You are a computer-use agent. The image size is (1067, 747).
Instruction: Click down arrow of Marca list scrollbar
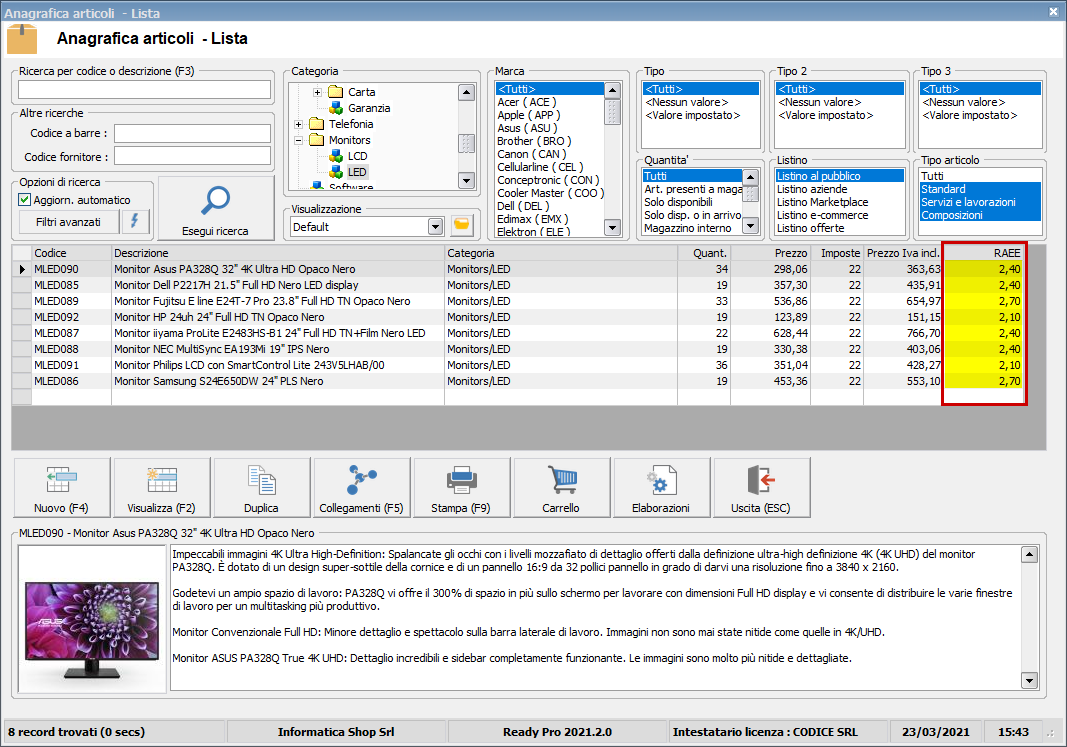pyautogui.click(x=612, y=228)
